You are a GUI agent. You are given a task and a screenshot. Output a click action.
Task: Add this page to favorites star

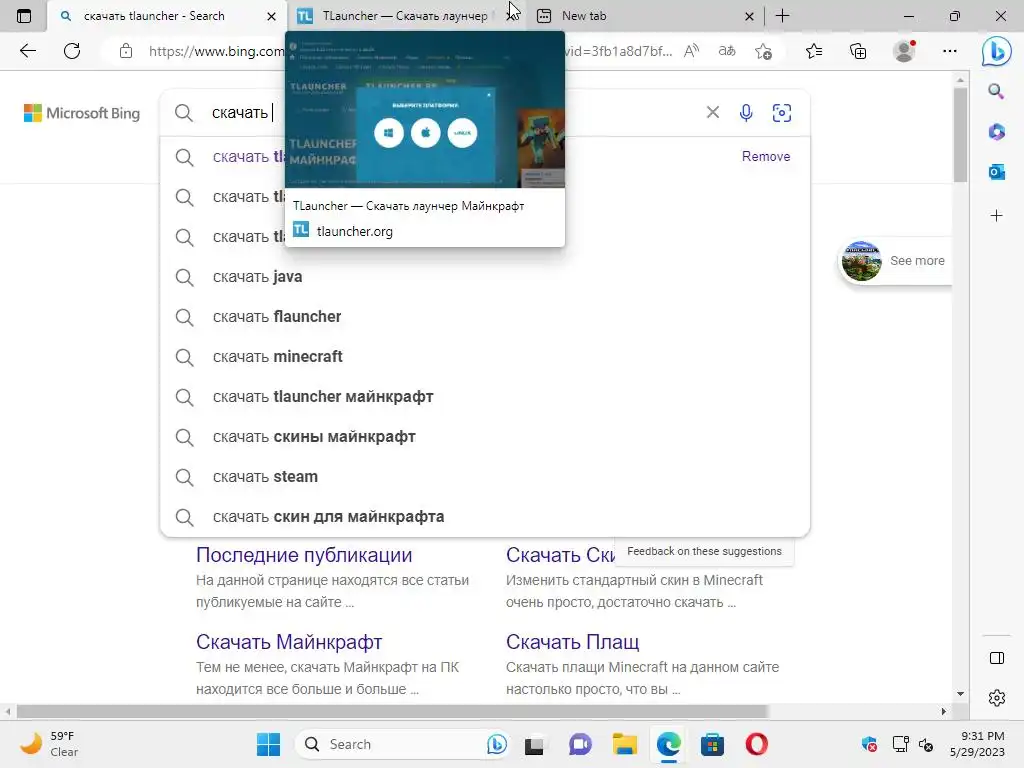[763, 51]
